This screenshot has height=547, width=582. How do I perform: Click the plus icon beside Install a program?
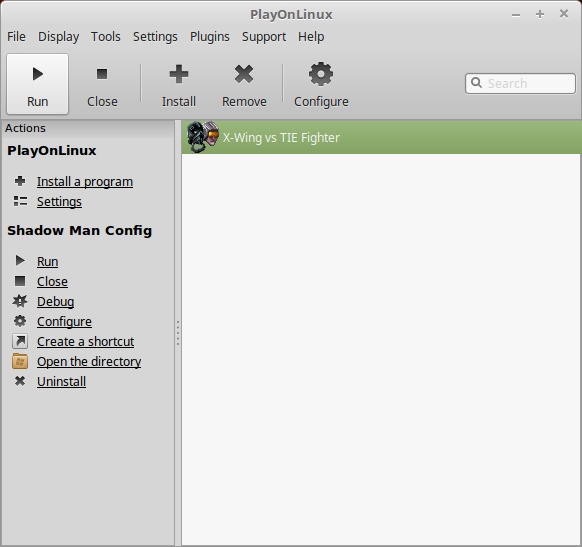click(20, 181)
